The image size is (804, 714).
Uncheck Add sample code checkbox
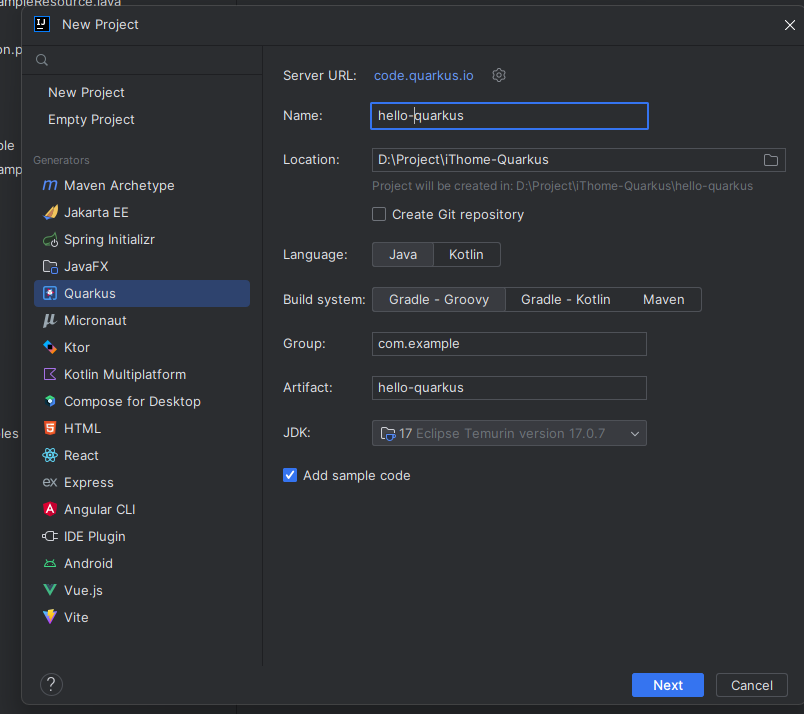(x=290, y=475)
